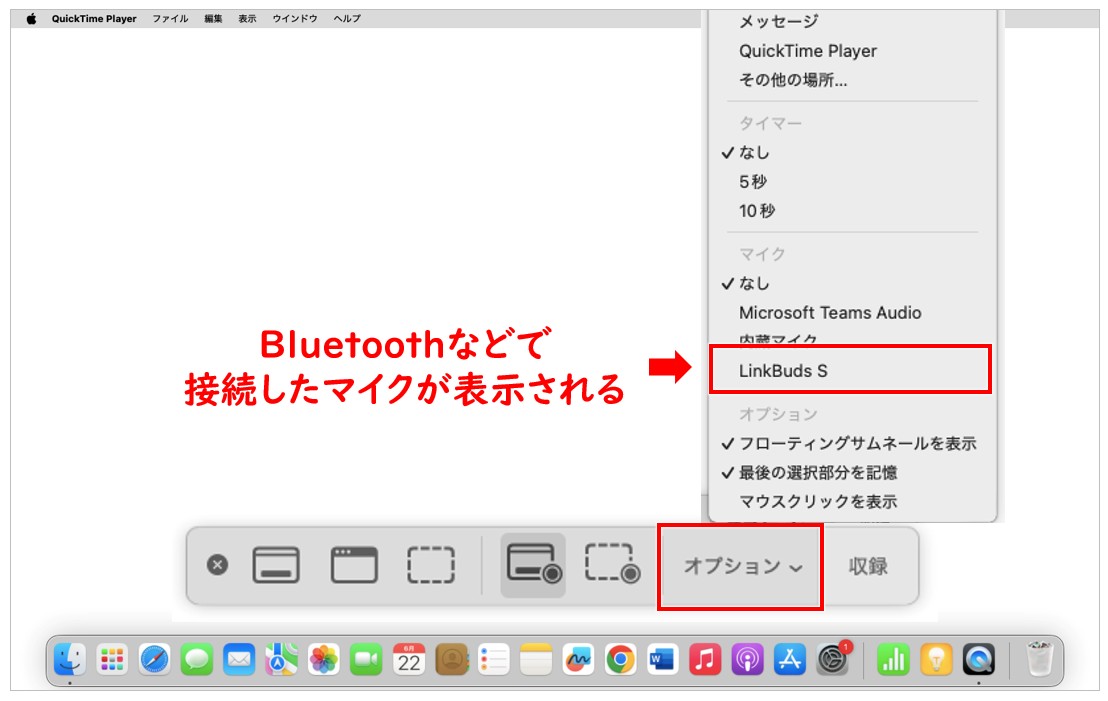Choose メッセージ as save location
This screenshot has width=1108, height=701.
(779, 22)
